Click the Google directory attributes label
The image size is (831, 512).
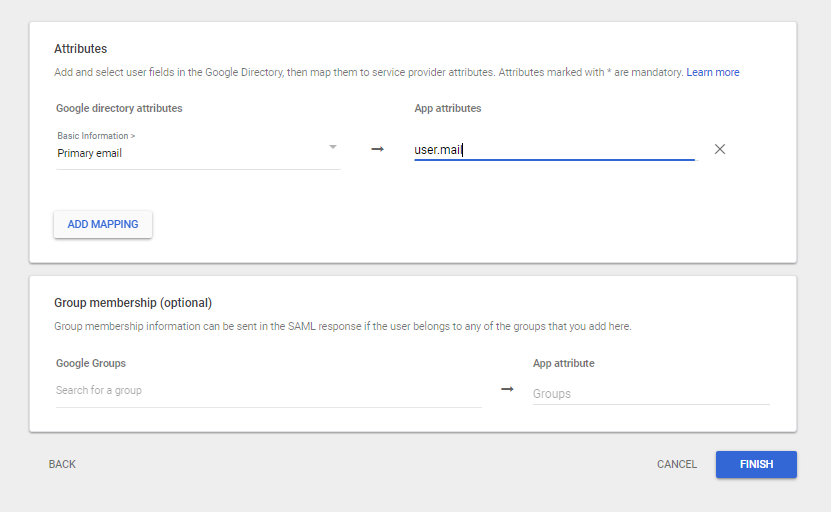click(119, 108)
